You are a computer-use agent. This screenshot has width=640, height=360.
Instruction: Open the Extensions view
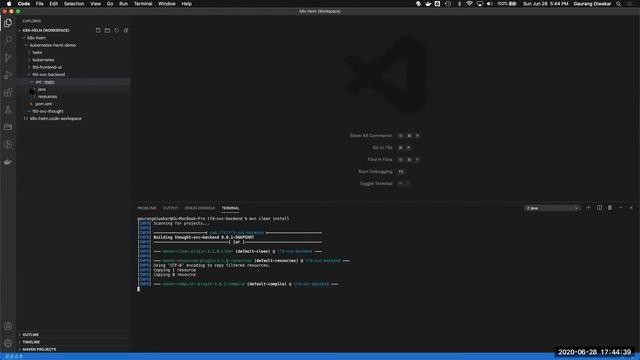8,93
